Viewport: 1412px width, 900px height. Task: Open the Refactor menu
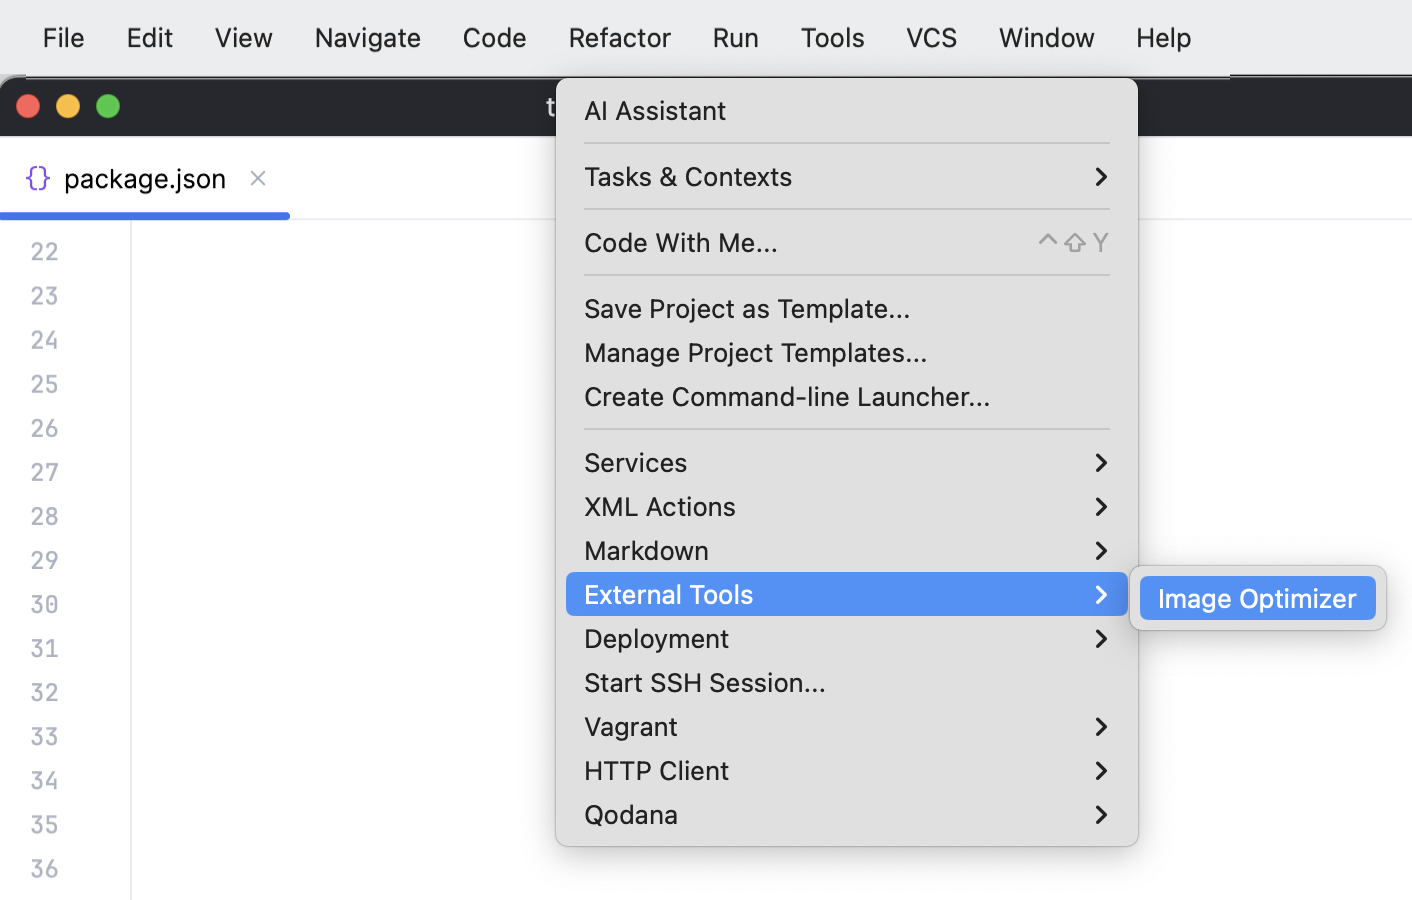coord(619,37)
